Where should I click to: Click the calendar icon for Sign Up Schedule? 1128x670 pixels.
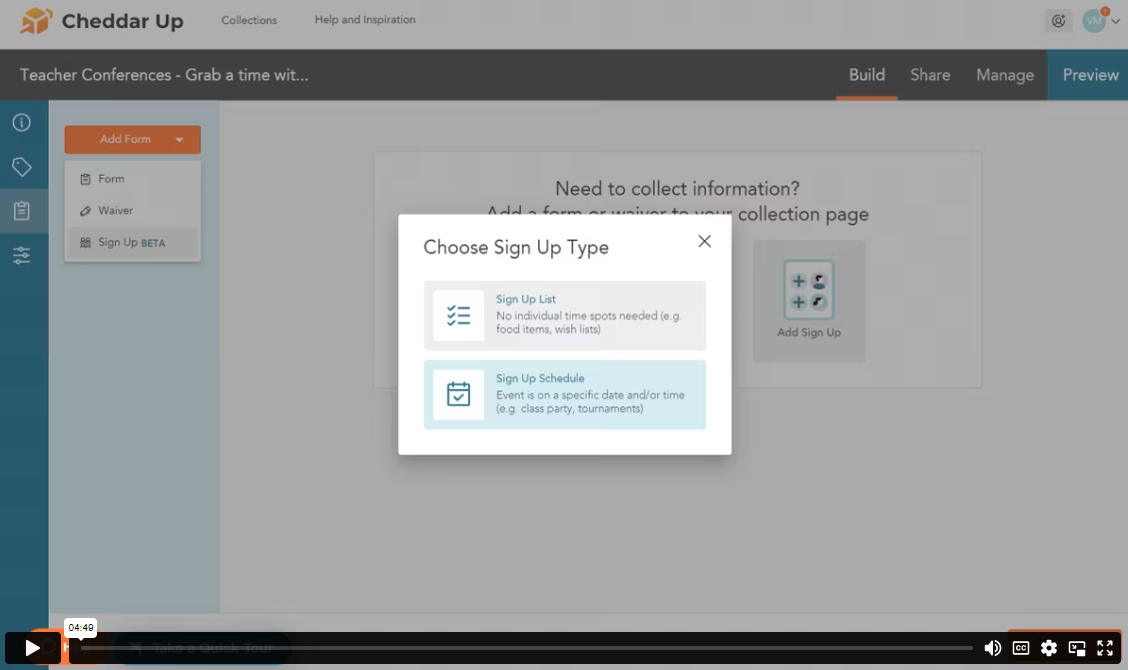pos(458,394)
